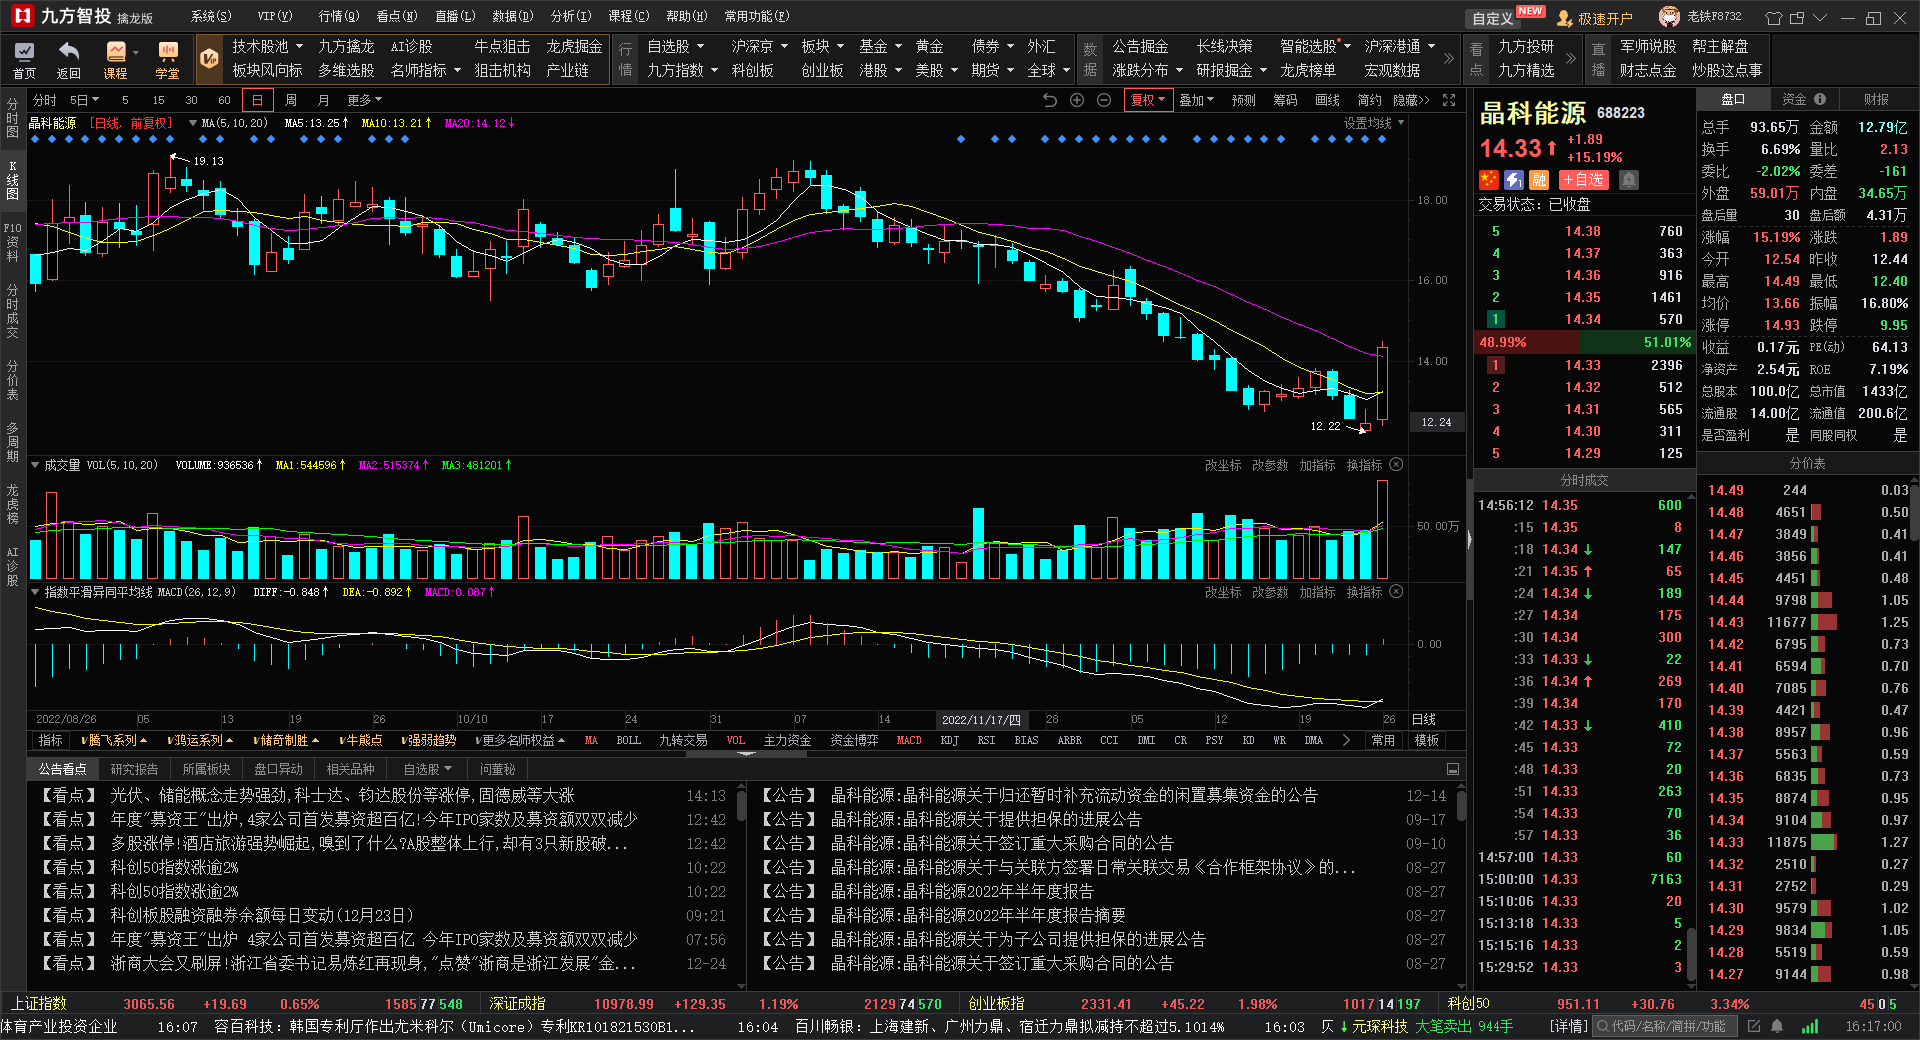This screenshot has height=1040, width=1920.
Task: Zoom out the K-line chart
Action: (x=1104, y=100)
